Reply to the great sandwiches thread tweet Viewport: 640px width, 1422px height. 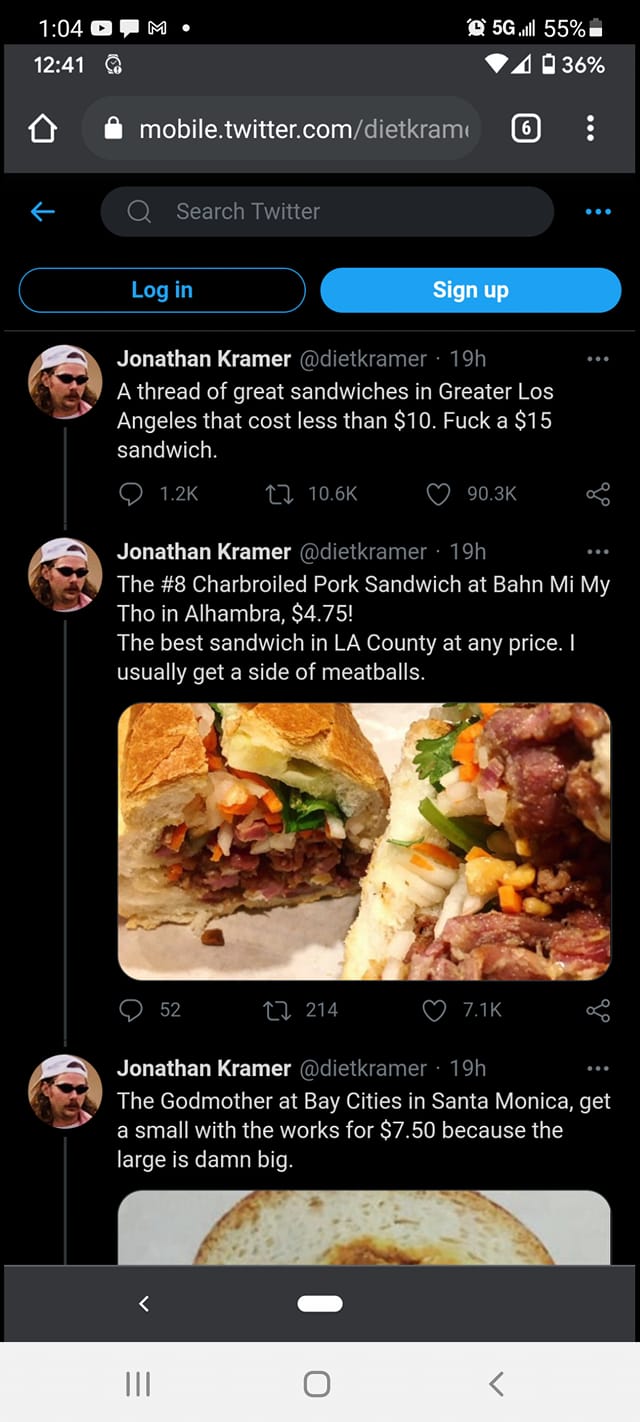pyautogui.click(x=132, y=494)
